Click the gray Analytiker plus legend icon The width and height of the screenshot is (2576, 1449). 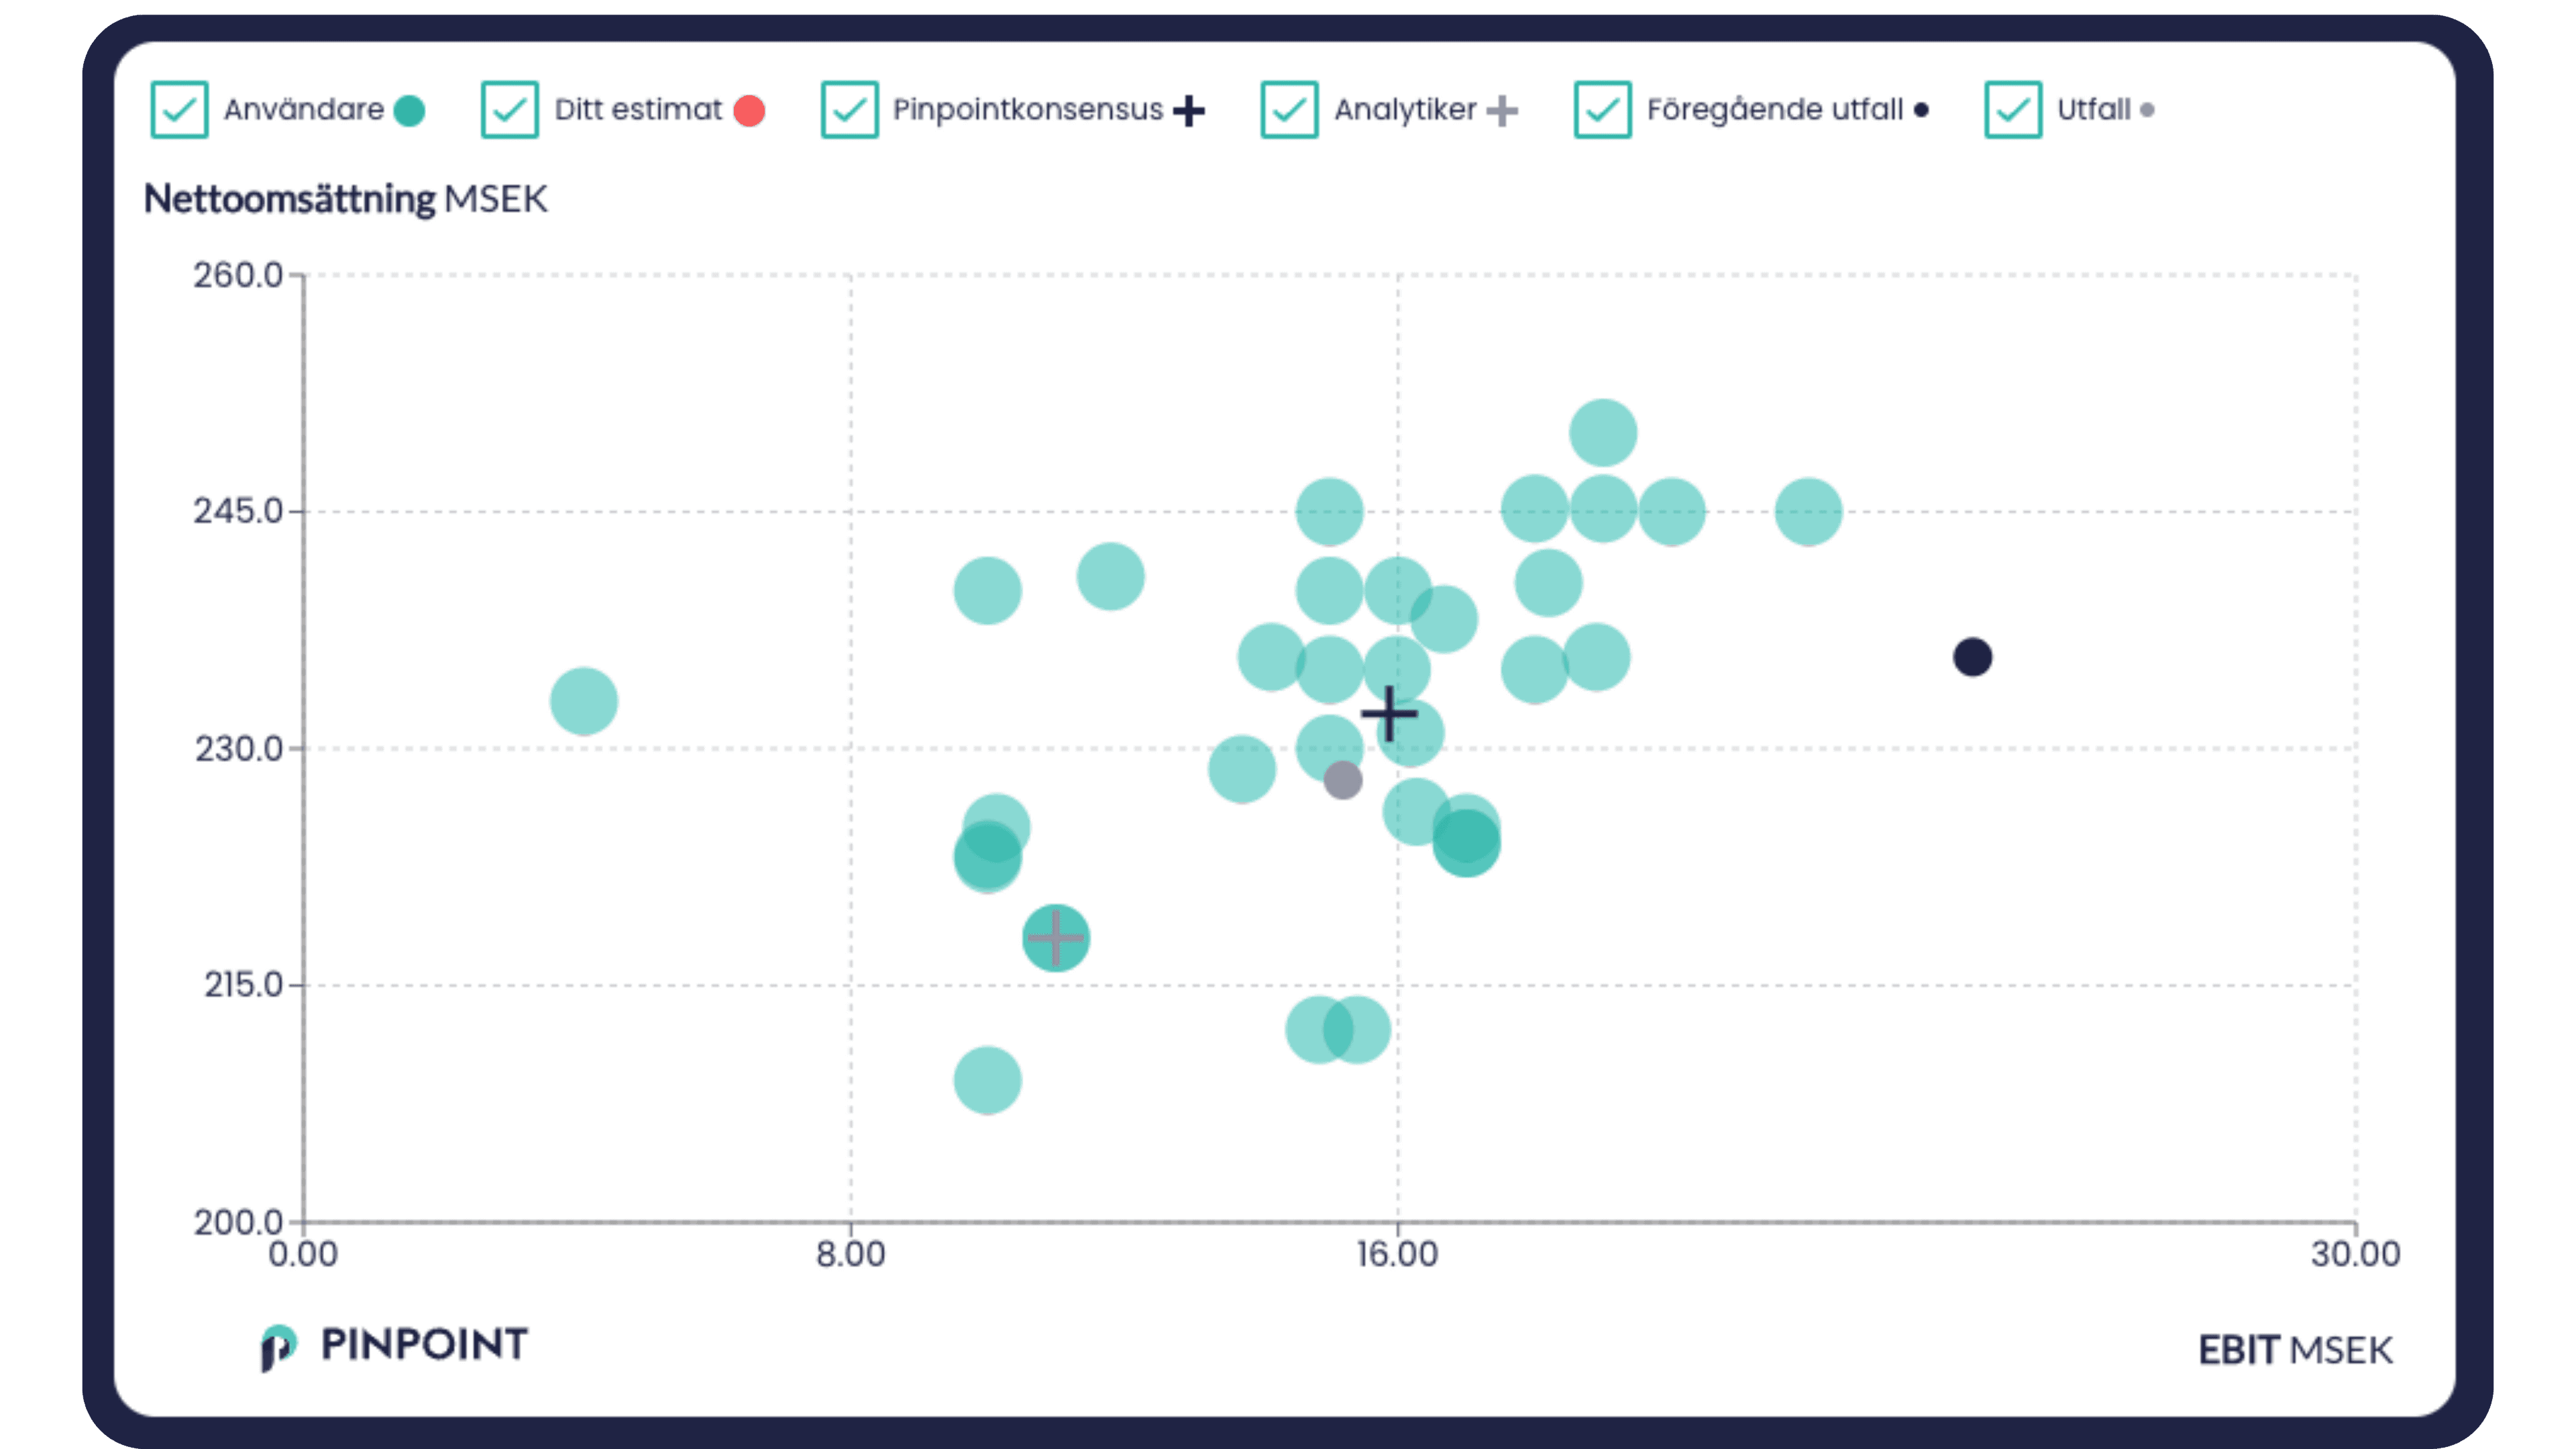coord(1502,110)
